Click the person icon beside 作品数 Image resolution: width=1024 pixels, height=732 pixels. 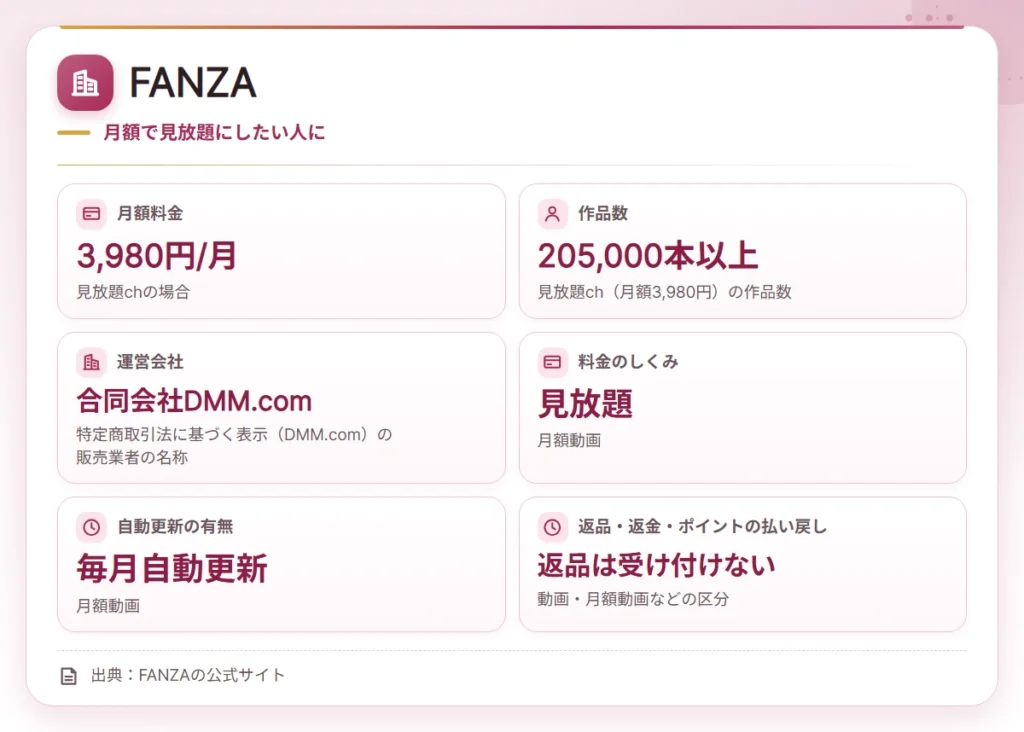(x=552, y=214)
